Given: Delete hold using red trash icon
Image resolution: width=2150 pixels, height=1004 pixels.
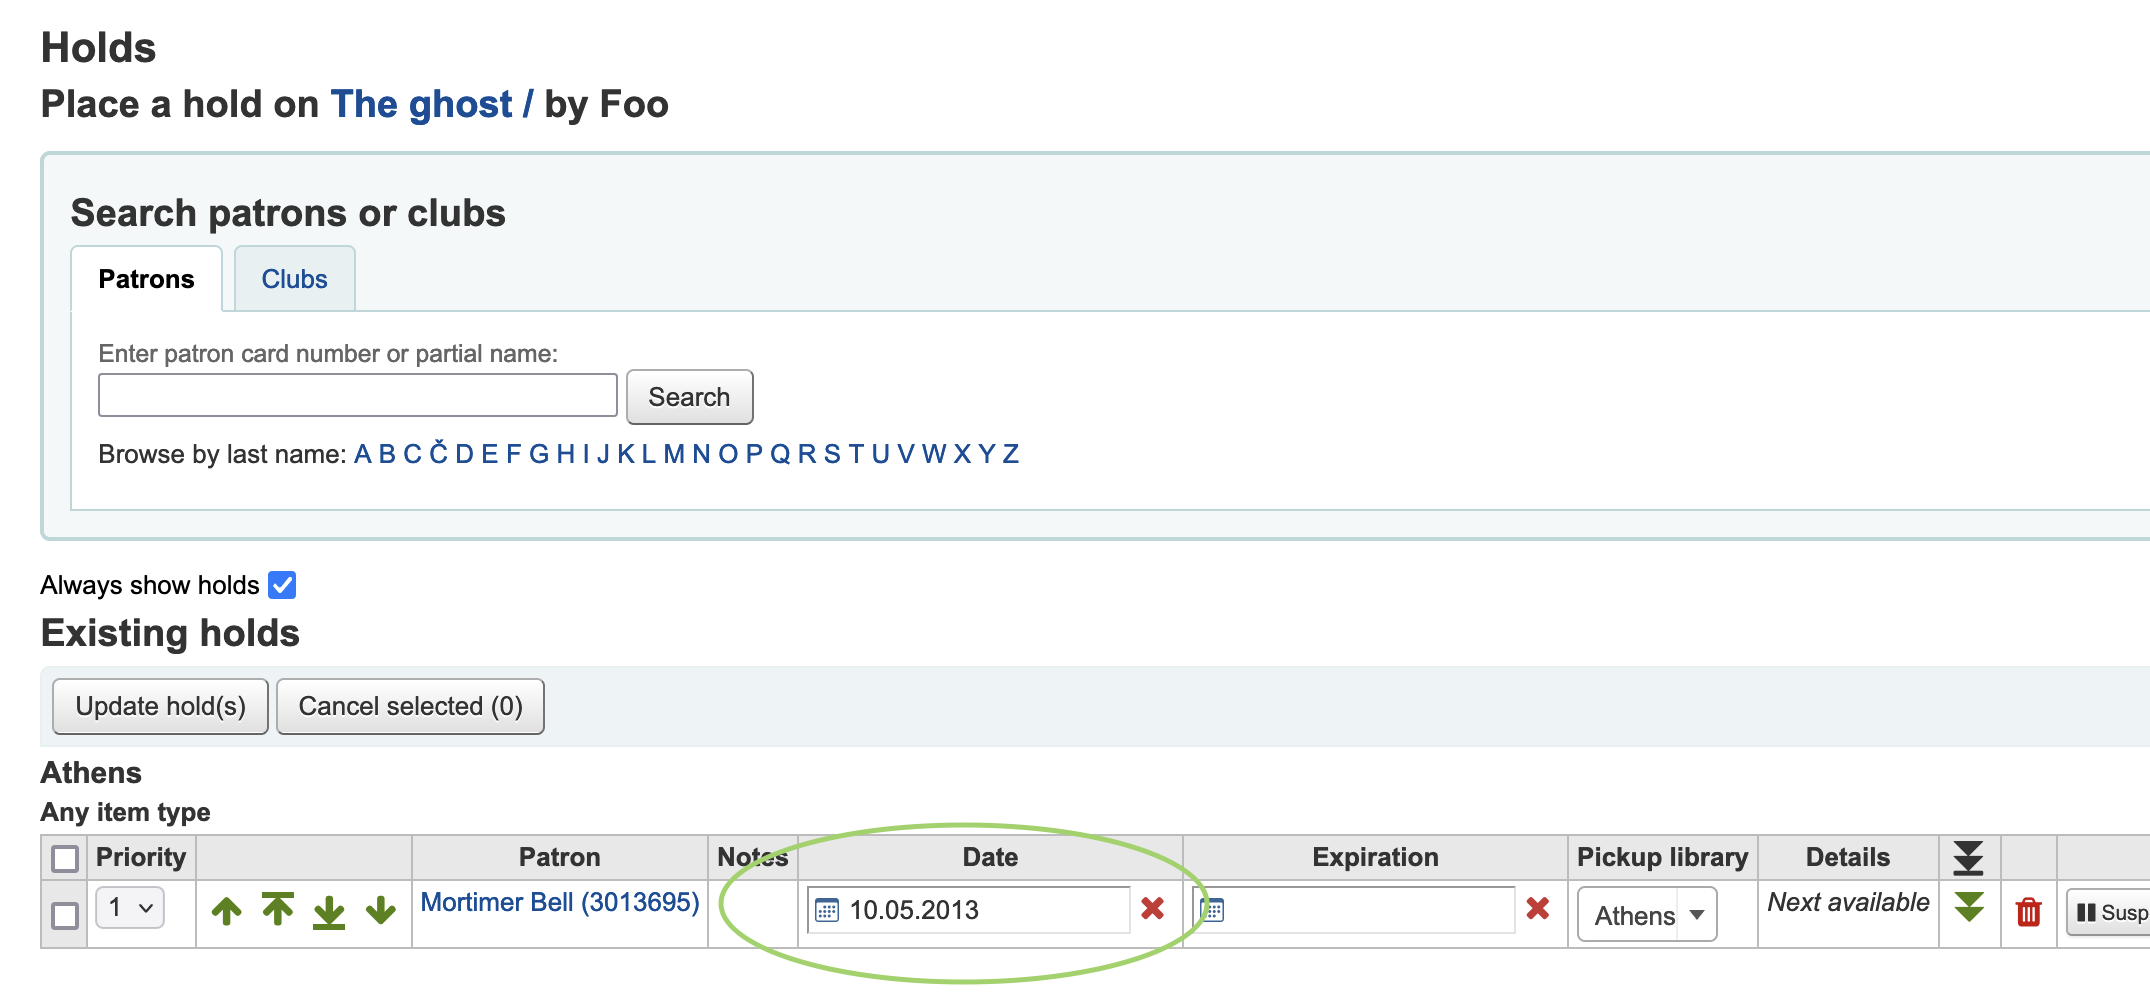Looking at the screenshot, I should point(2028,912).
